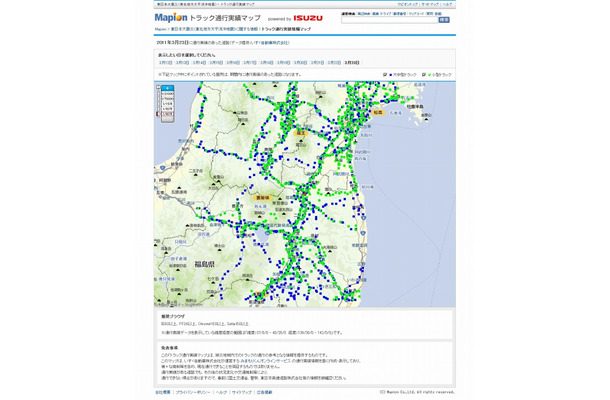Click the 福島県 prefecture label on map
The width and height of the screenshot is (610, 400).
point(205,265)
